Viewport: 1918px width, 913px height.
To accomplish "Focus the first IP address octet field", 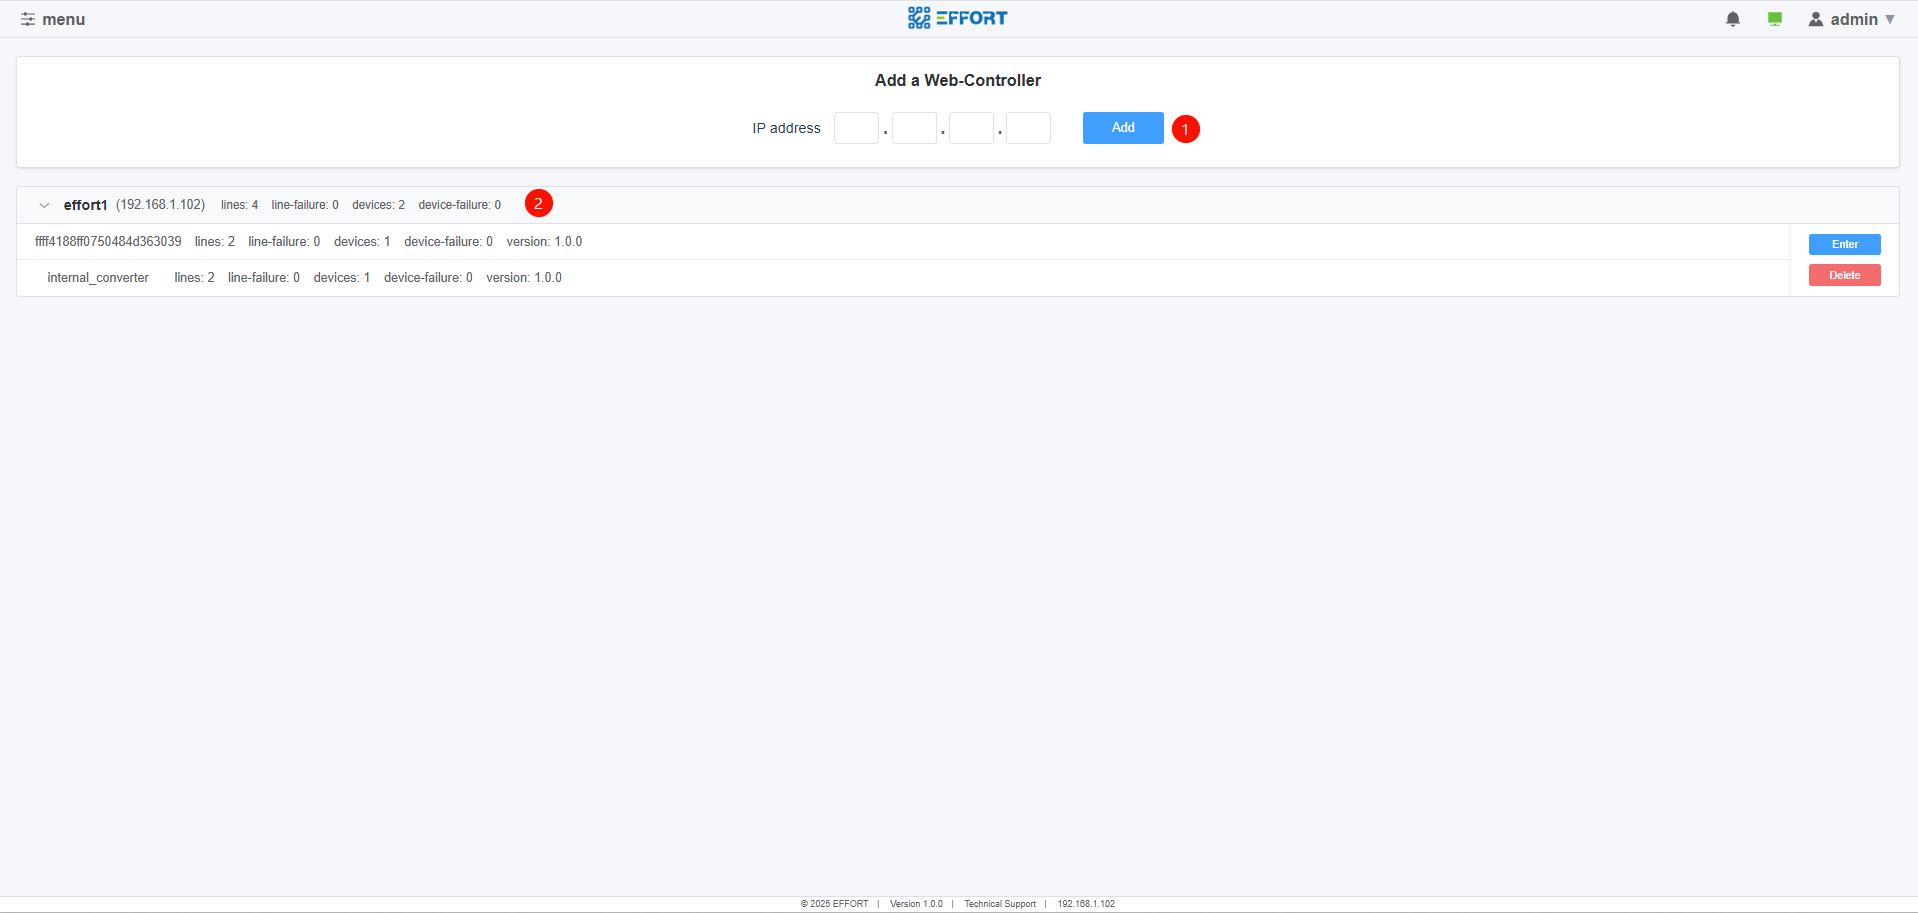I will pos(856,128).
